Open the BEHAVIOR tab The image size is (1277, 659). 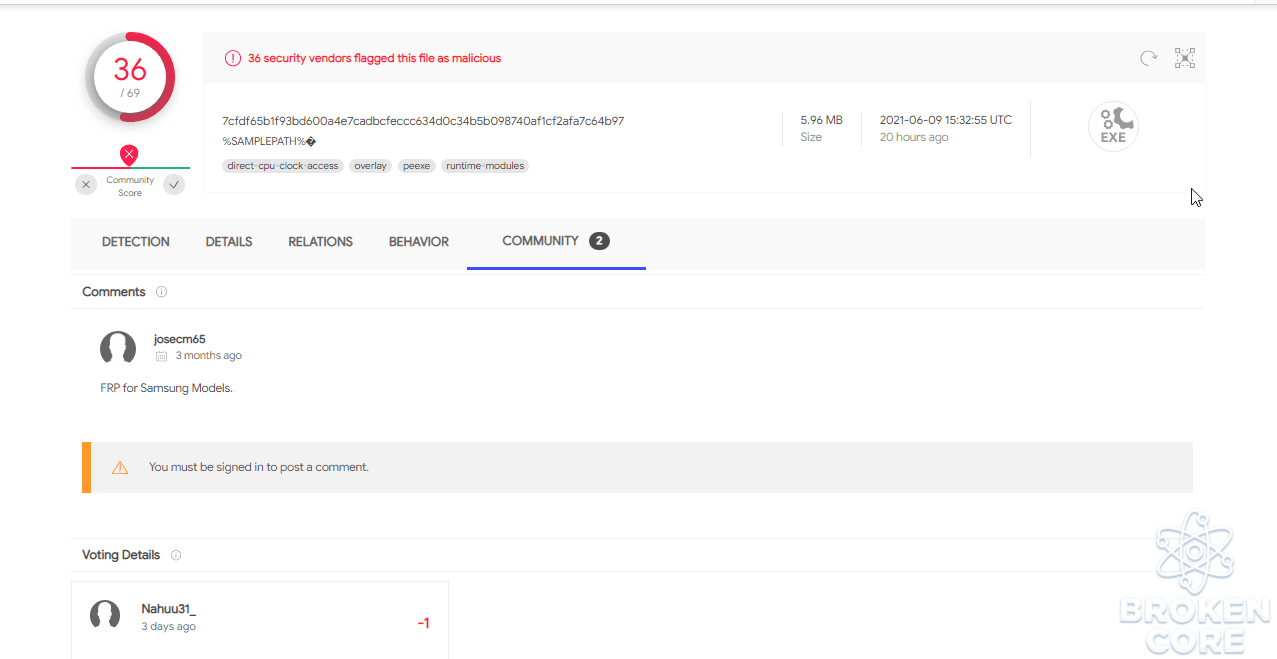click(419, 242)
